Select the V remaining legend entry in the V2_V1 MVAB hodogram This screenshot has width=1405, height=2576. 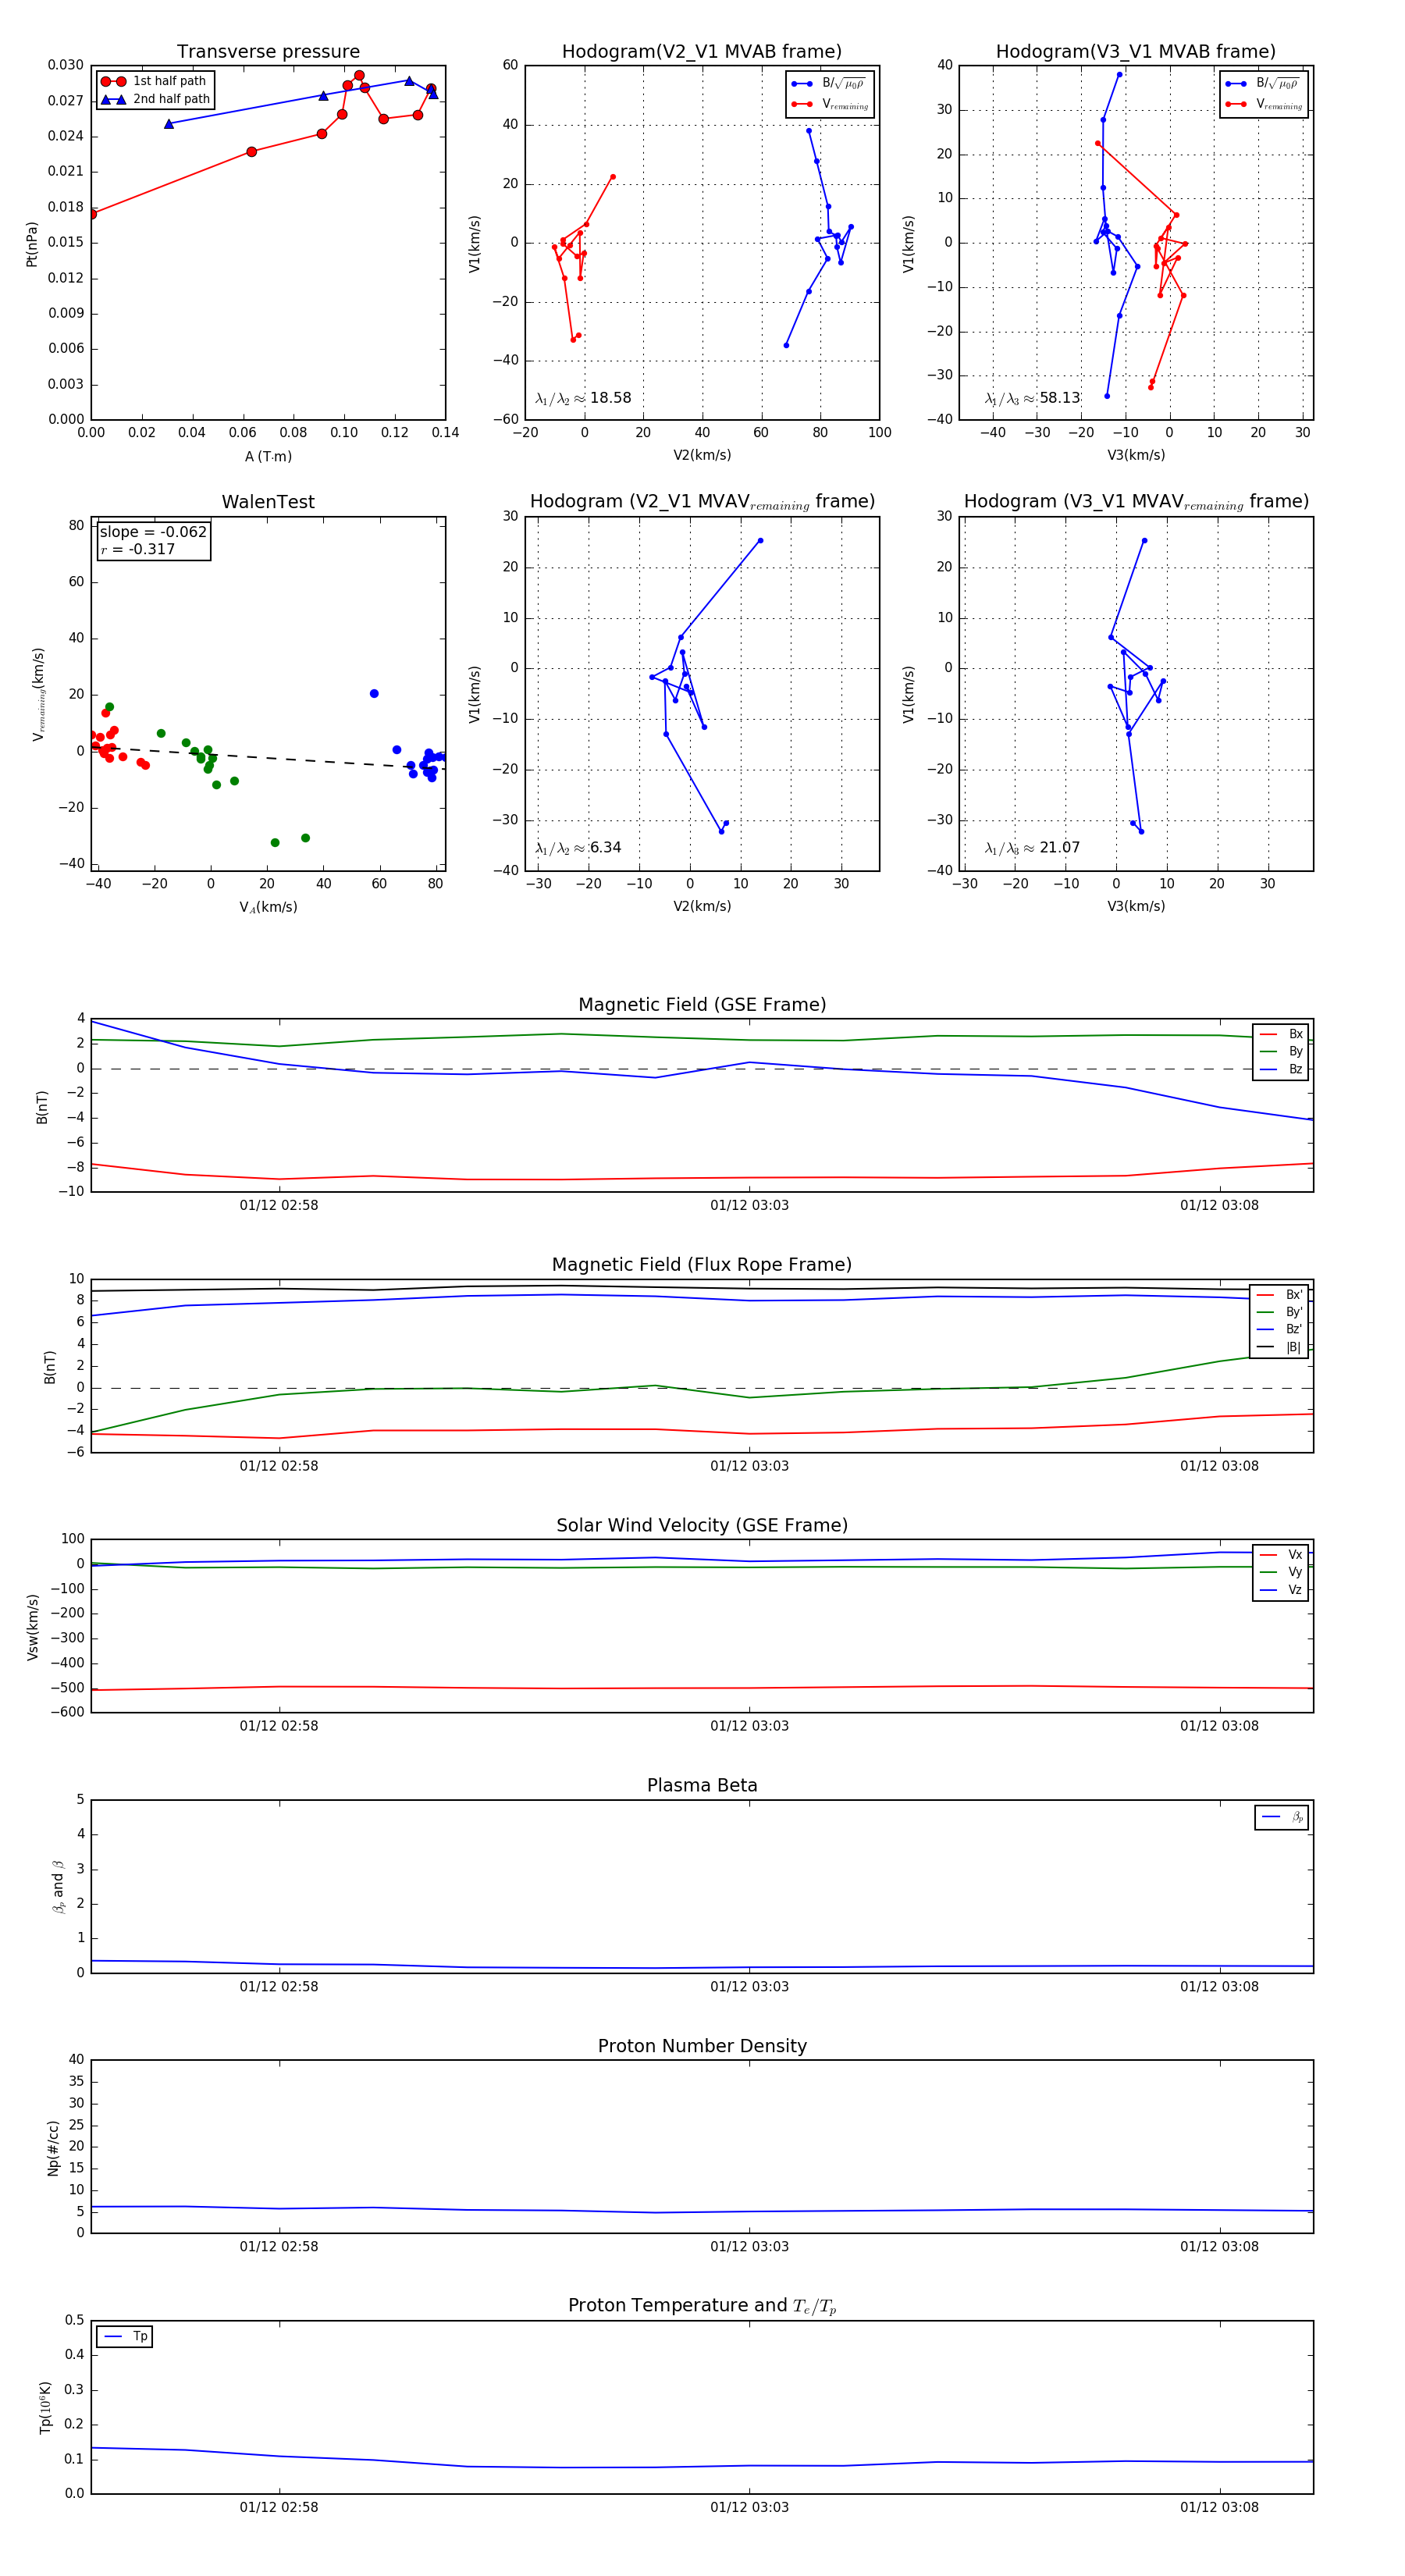pos(830,104)
